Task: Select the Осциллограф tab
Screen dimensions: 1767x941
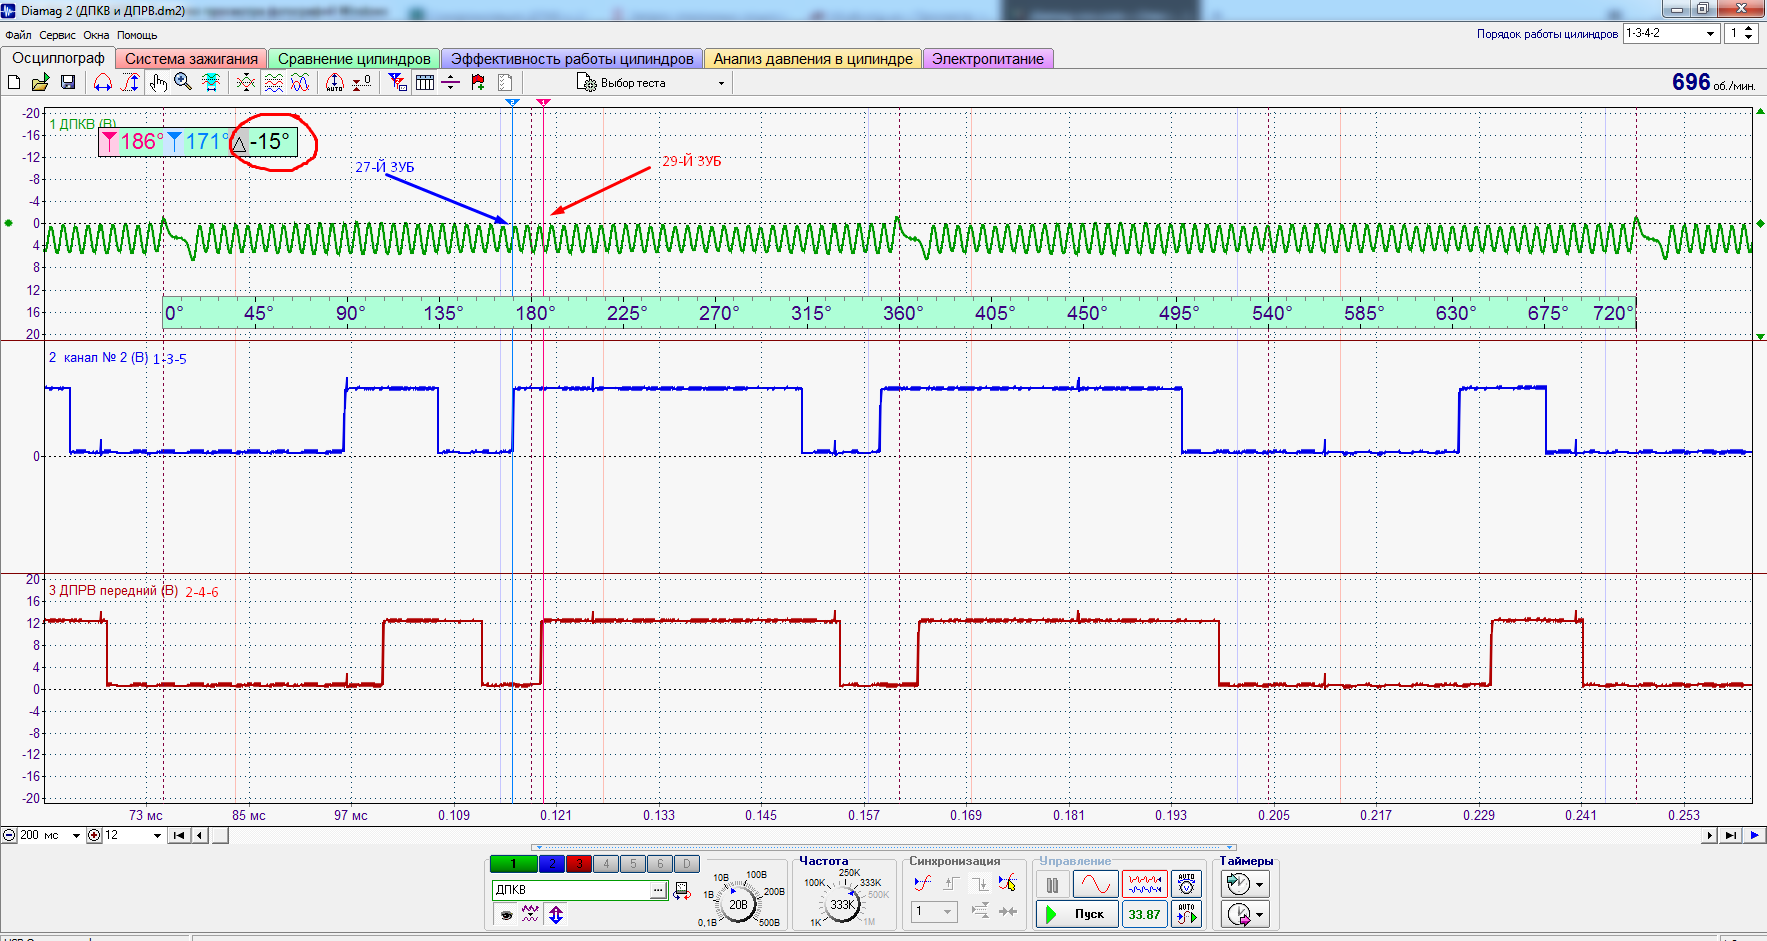Action: pyautogui.click(x=58, y=58)
